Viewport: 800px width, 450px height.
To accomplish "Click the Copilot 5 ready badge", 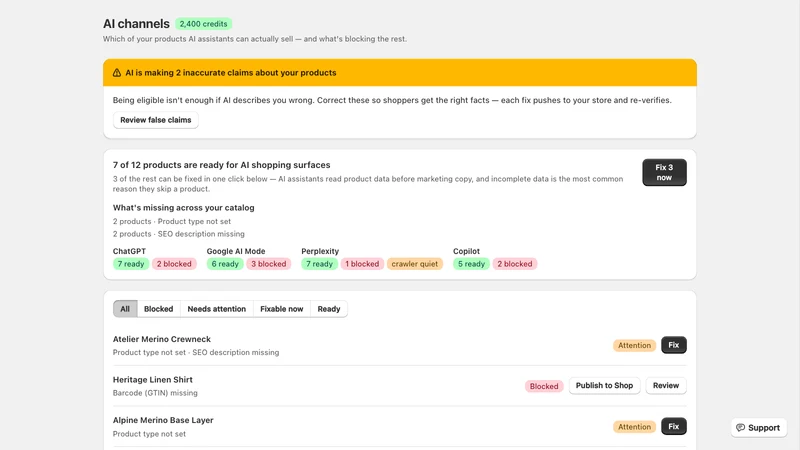I will tap(471, 264).
